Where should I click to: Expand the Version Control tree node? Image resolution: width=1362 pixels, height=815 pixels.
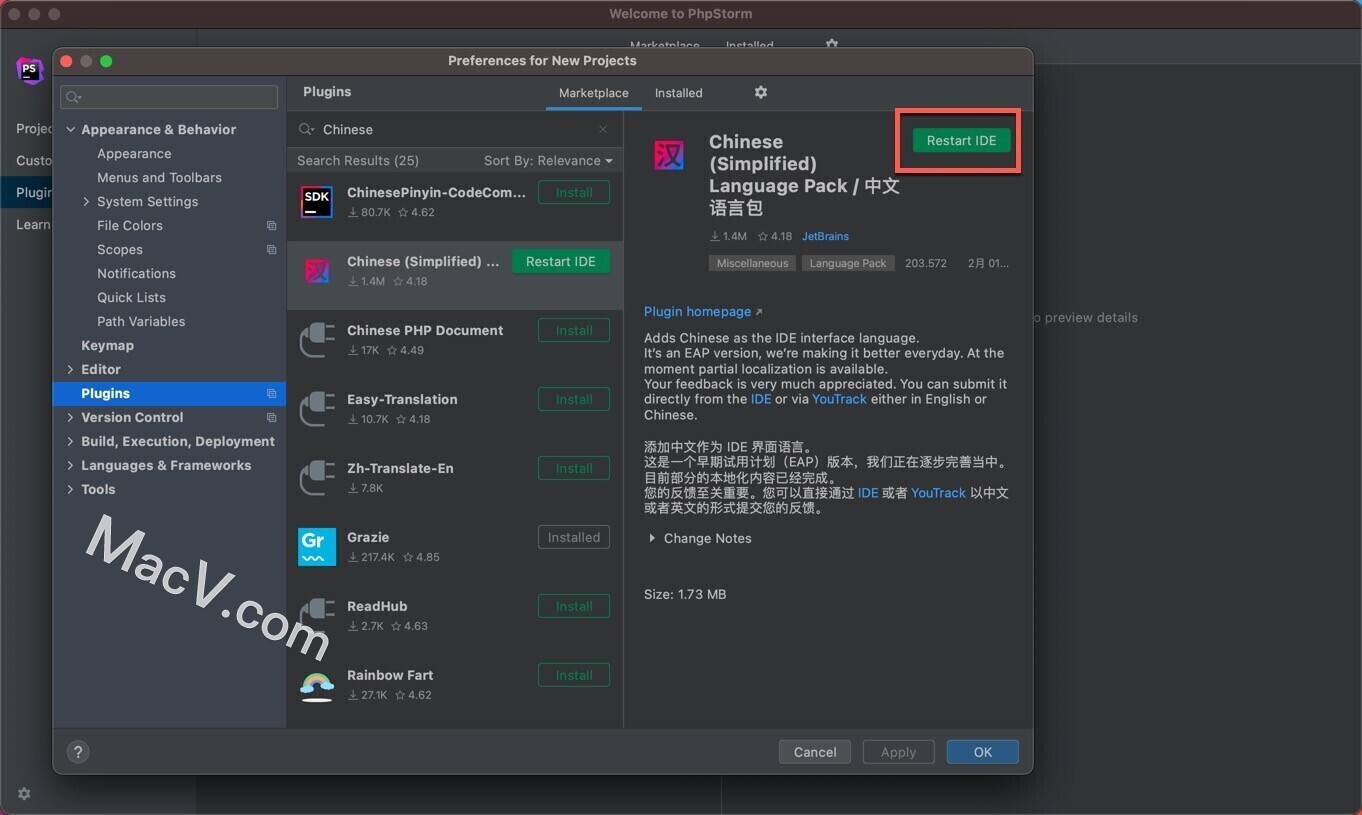(x=70, y=418)
